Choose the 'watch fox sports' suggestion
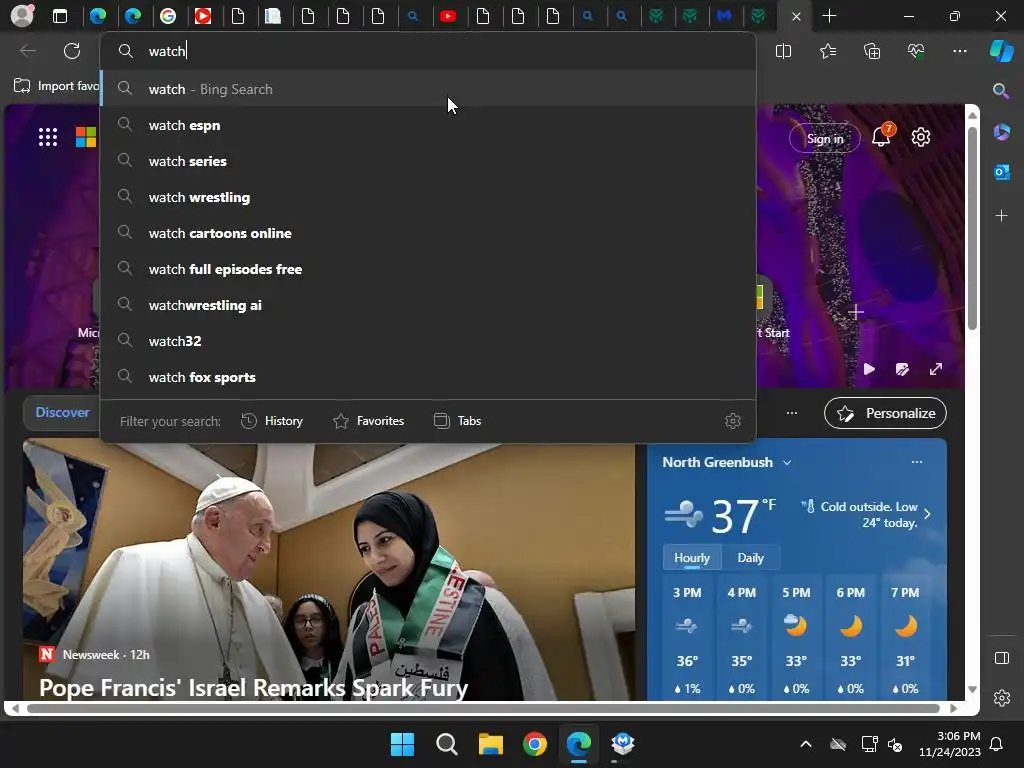The image size is (1024, 768). coord(428,377)
